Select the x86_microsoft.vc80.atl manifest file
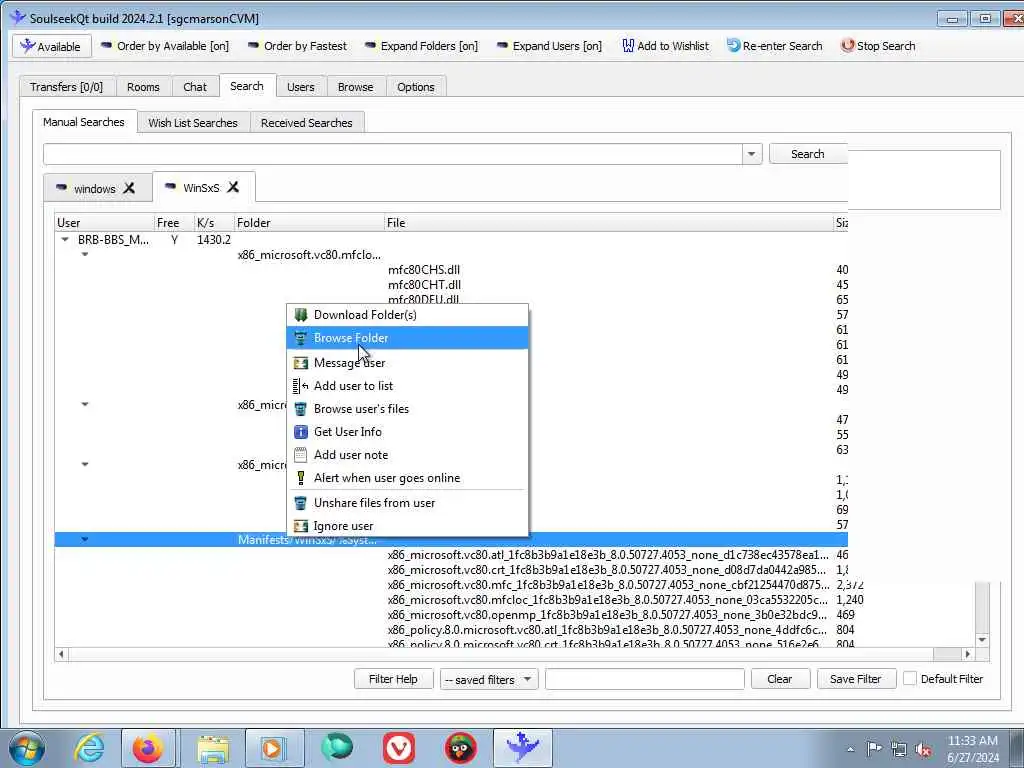The height and width of the screenshot is (768, 1024). click(x=608, y=555)
